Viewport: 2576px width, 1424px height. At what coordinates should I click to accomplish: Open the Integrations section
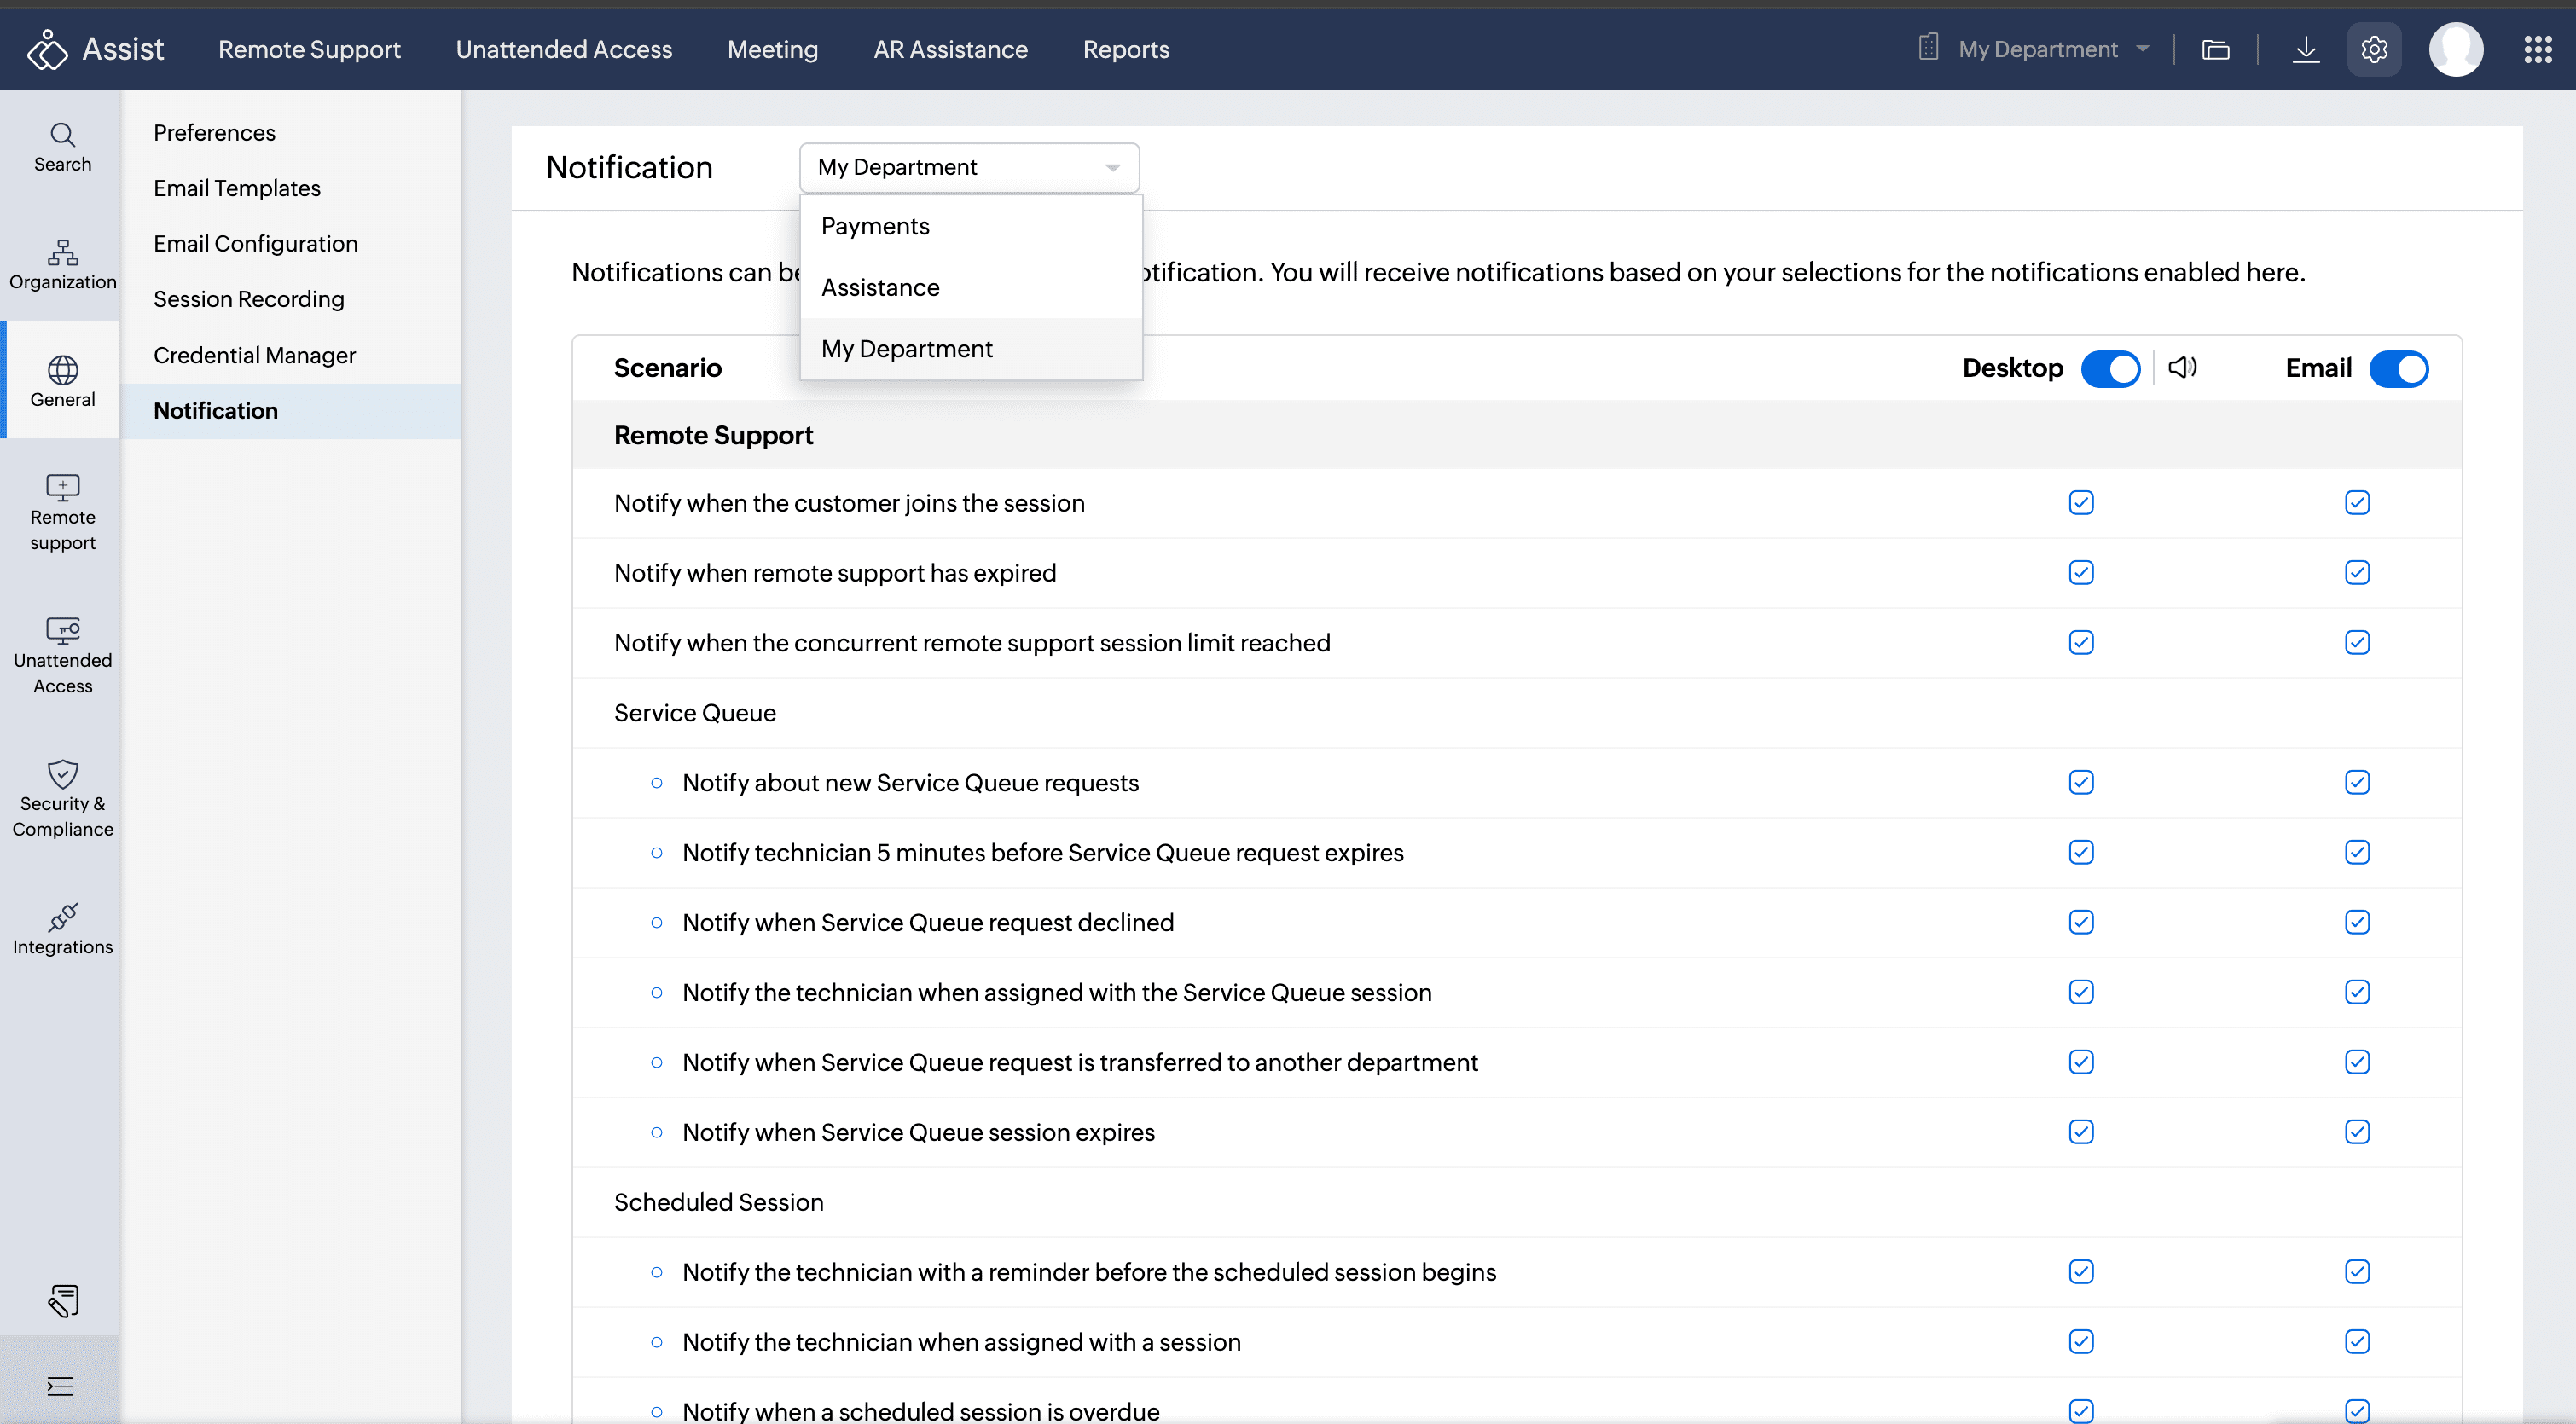[x=62, y=930]
